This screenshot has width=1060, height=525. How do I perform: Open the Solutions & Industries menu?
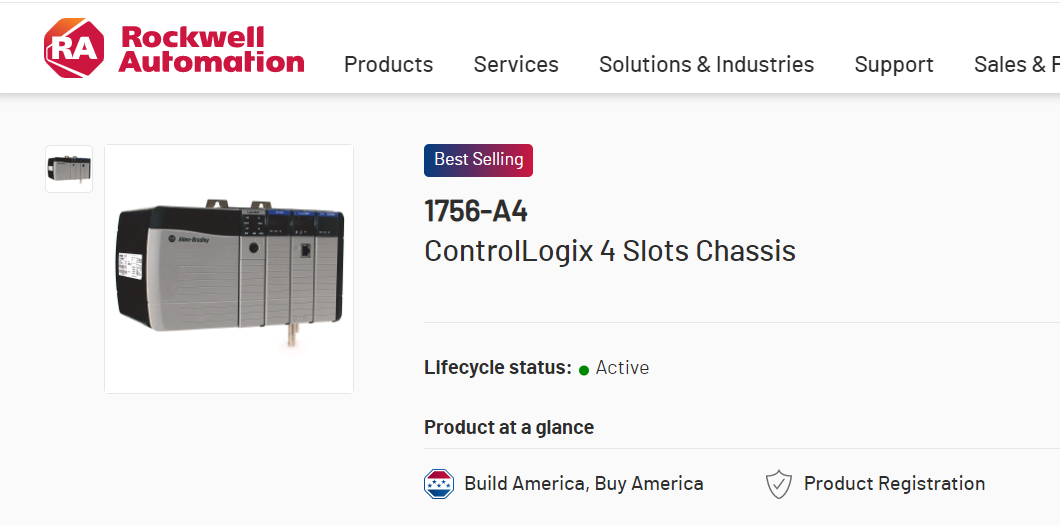tap(706, 65)
